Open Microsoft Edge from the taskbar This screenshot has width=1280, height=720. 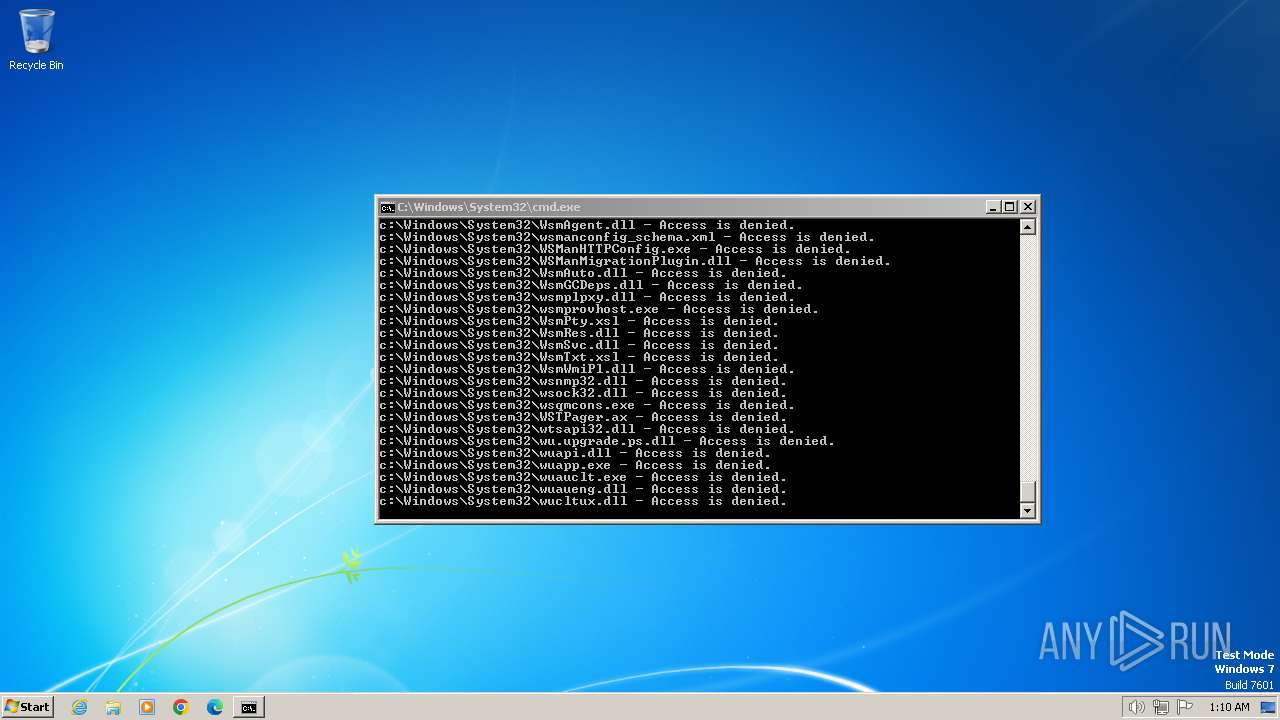coord(215,707)
